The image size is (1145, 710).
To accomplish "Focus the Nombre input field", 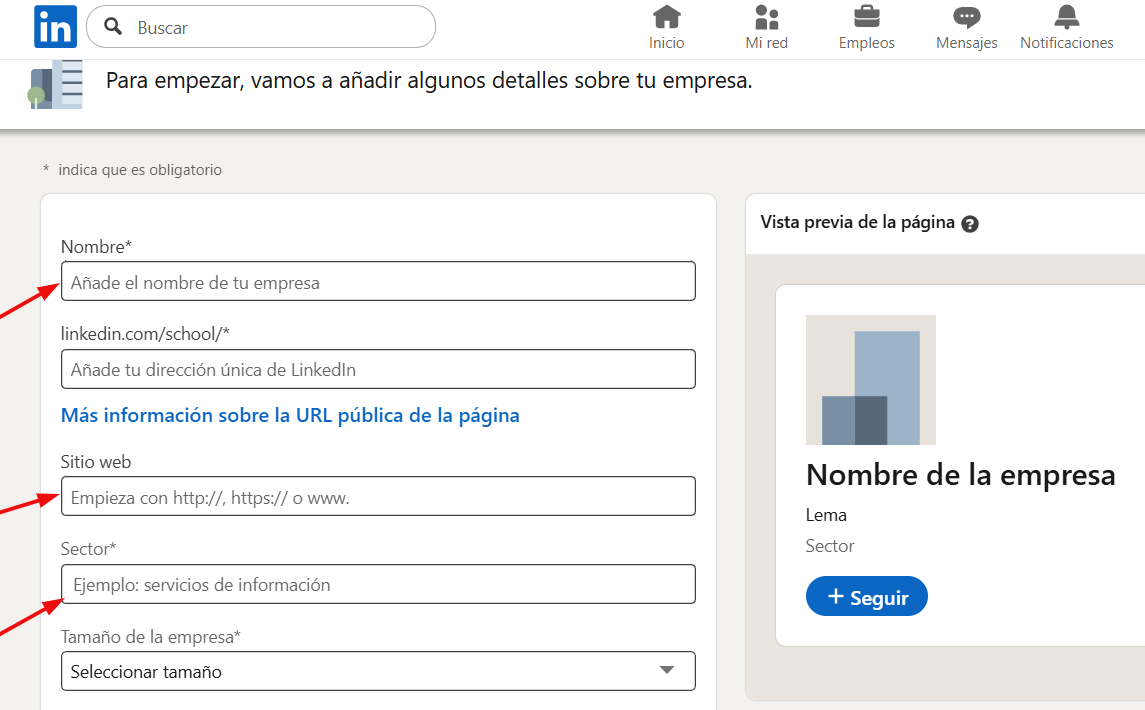I will coord(378,281).
